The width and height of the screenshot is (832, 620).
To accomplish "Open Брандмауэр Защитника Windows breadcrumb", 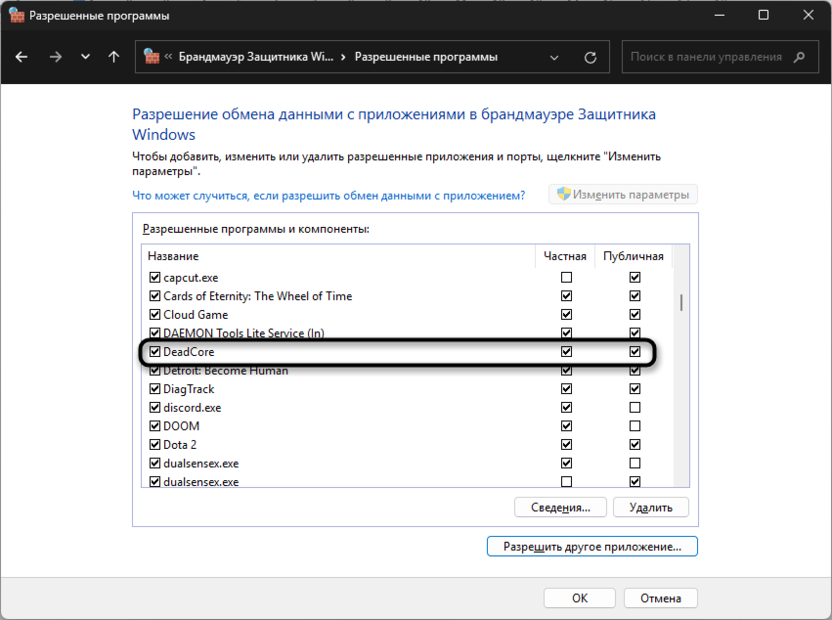I will (255, 57).
